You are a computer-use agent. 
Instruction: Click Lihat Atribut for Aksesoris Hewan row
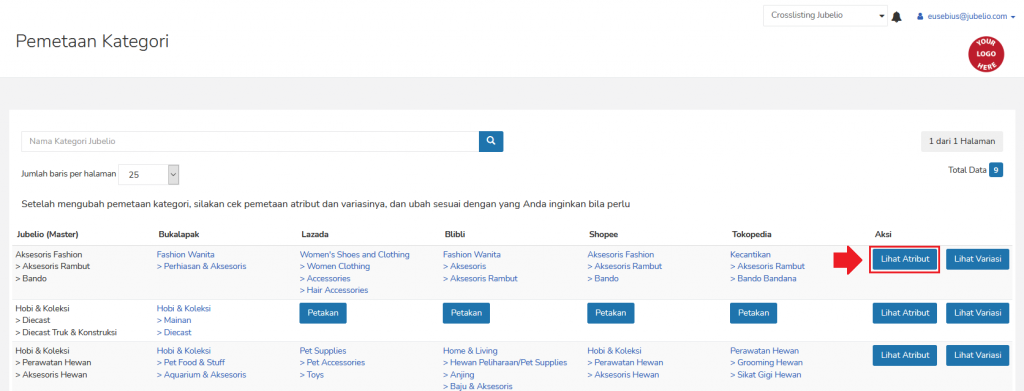(x=904, y=356)
